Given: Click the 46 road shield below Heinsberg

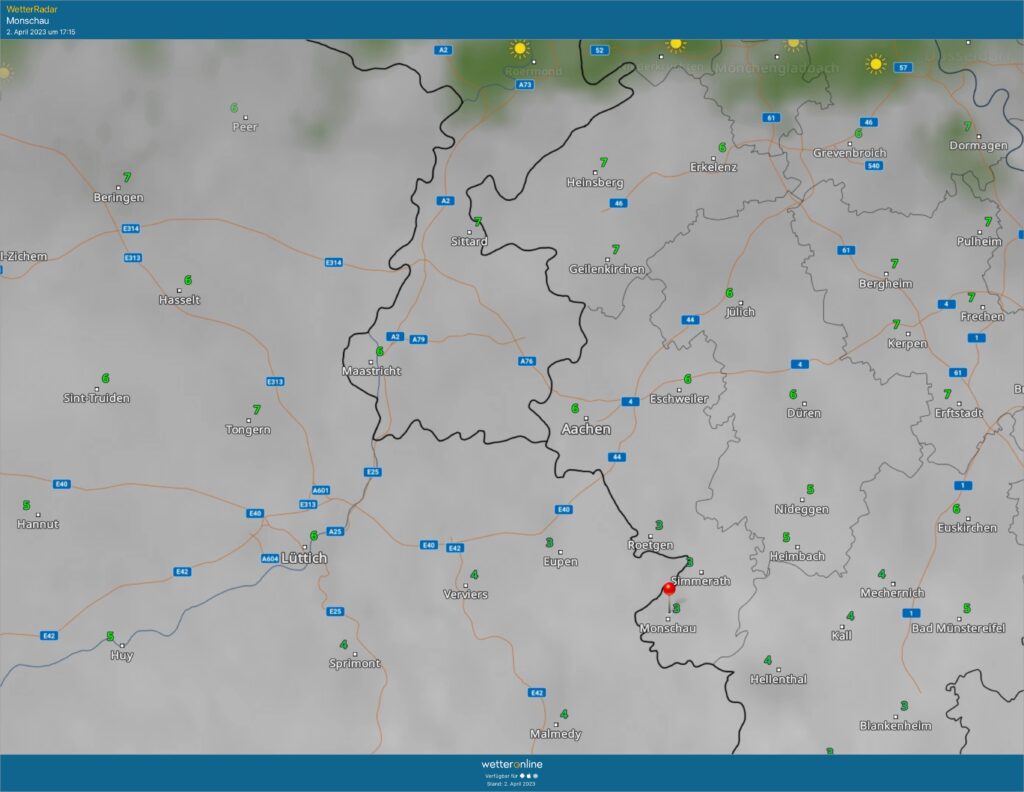Looking at the screenshot, I should pos(618,203).
